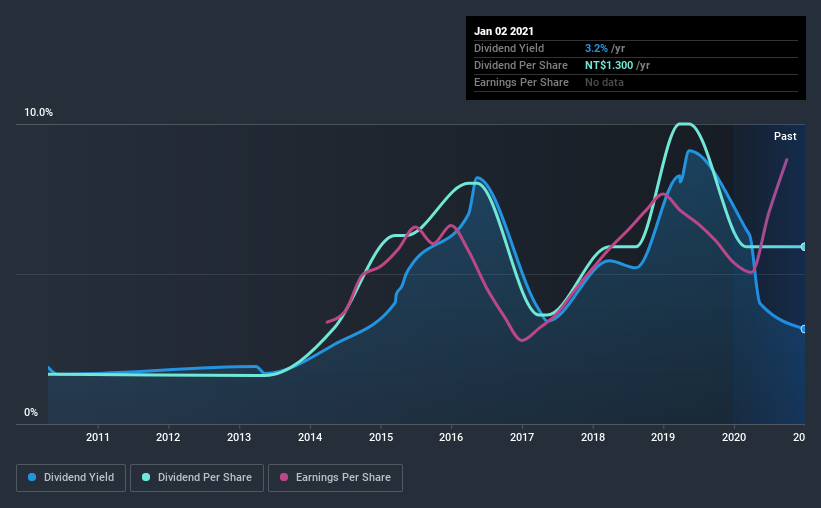Image resolution: width=821 pixels, height=508 pixels.
Task: Toggle the Earnings Per Share legend button
Action: point(335,478)
